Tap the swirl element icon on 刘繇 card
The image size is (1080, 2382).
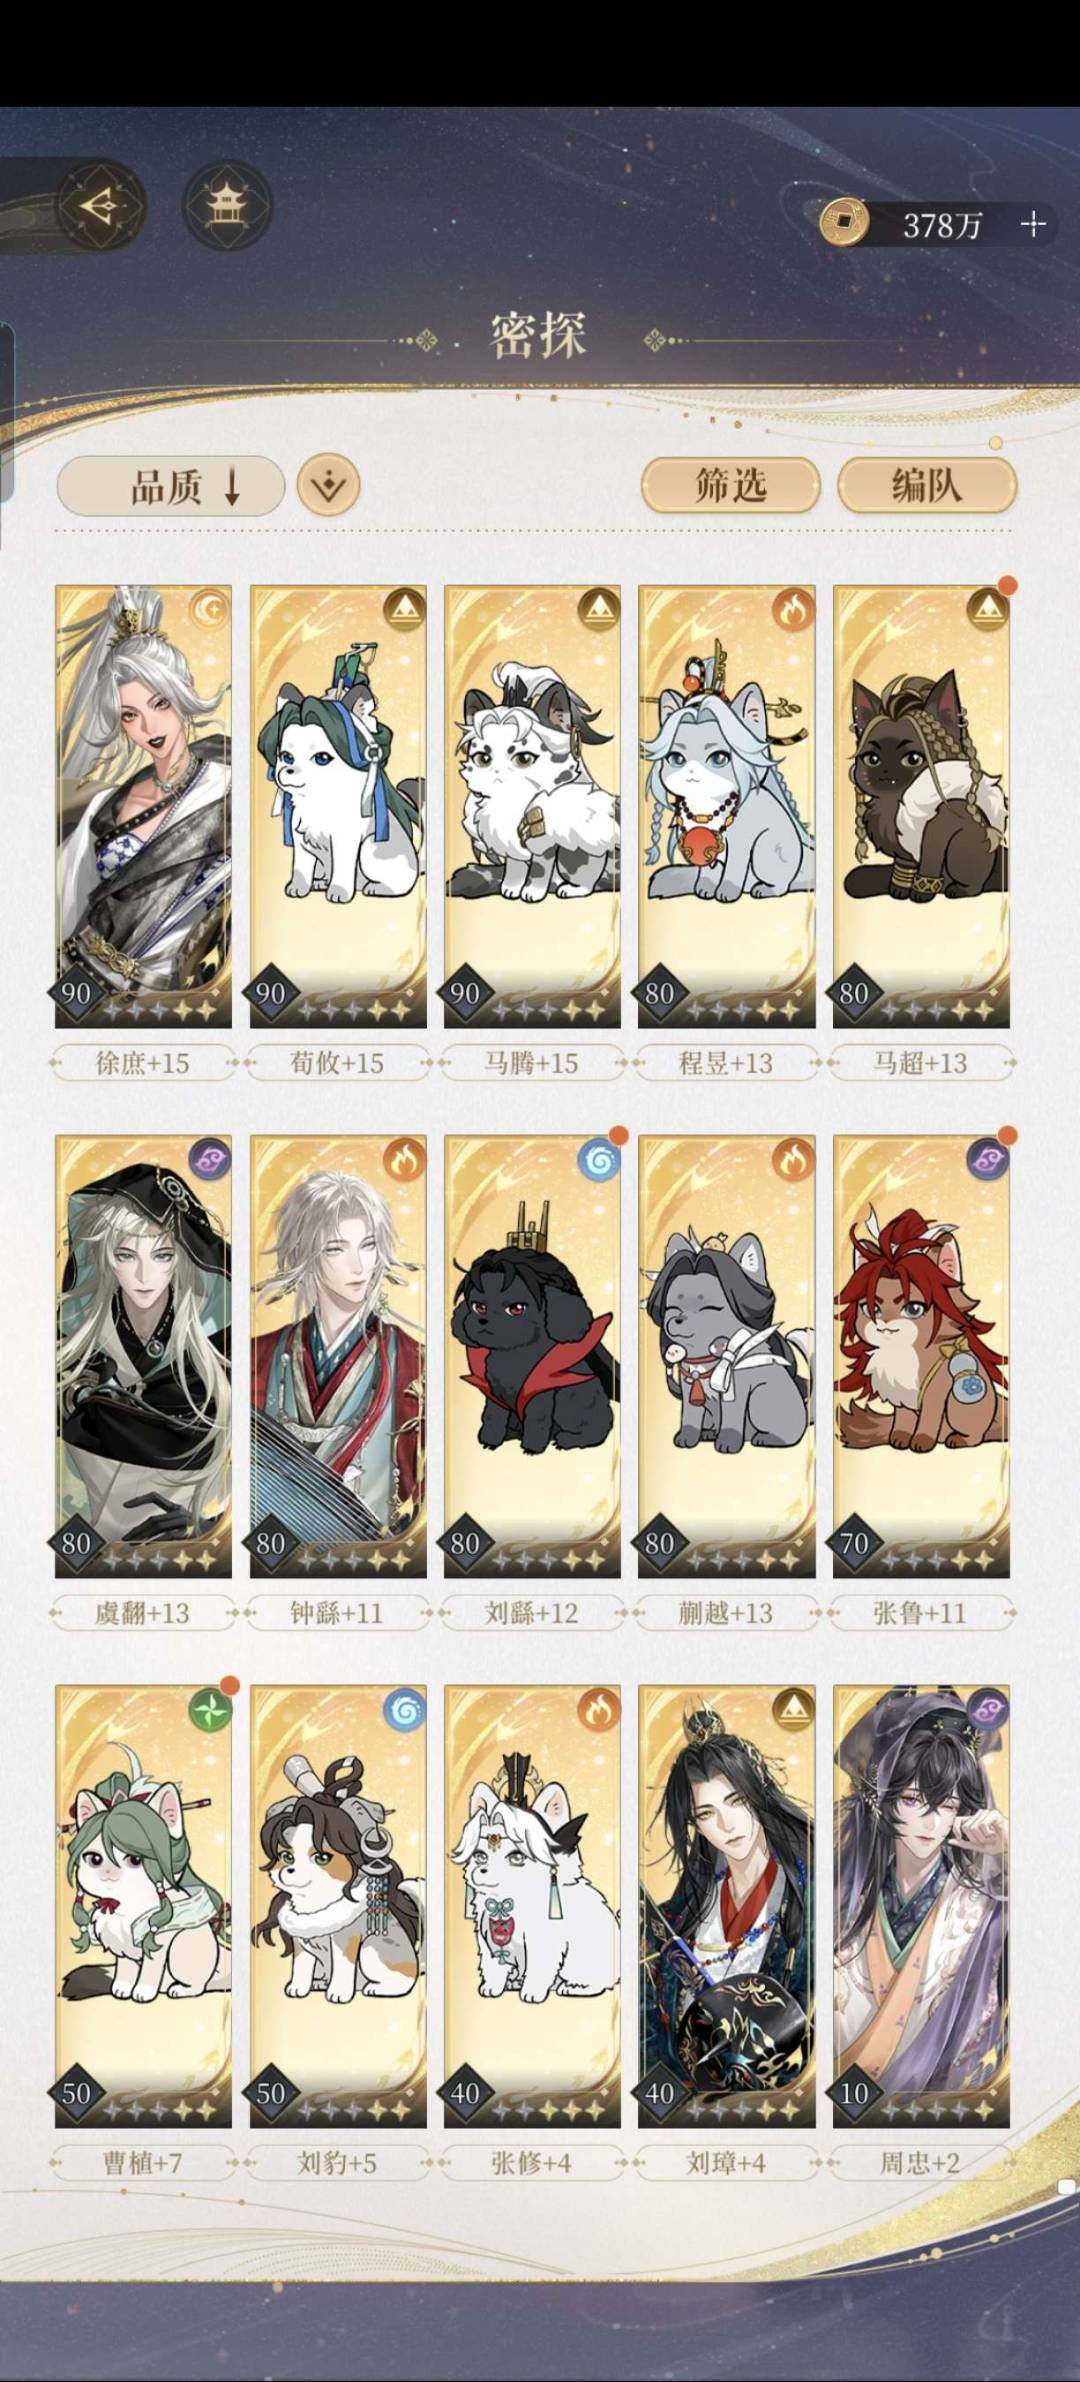(599, 1160)
